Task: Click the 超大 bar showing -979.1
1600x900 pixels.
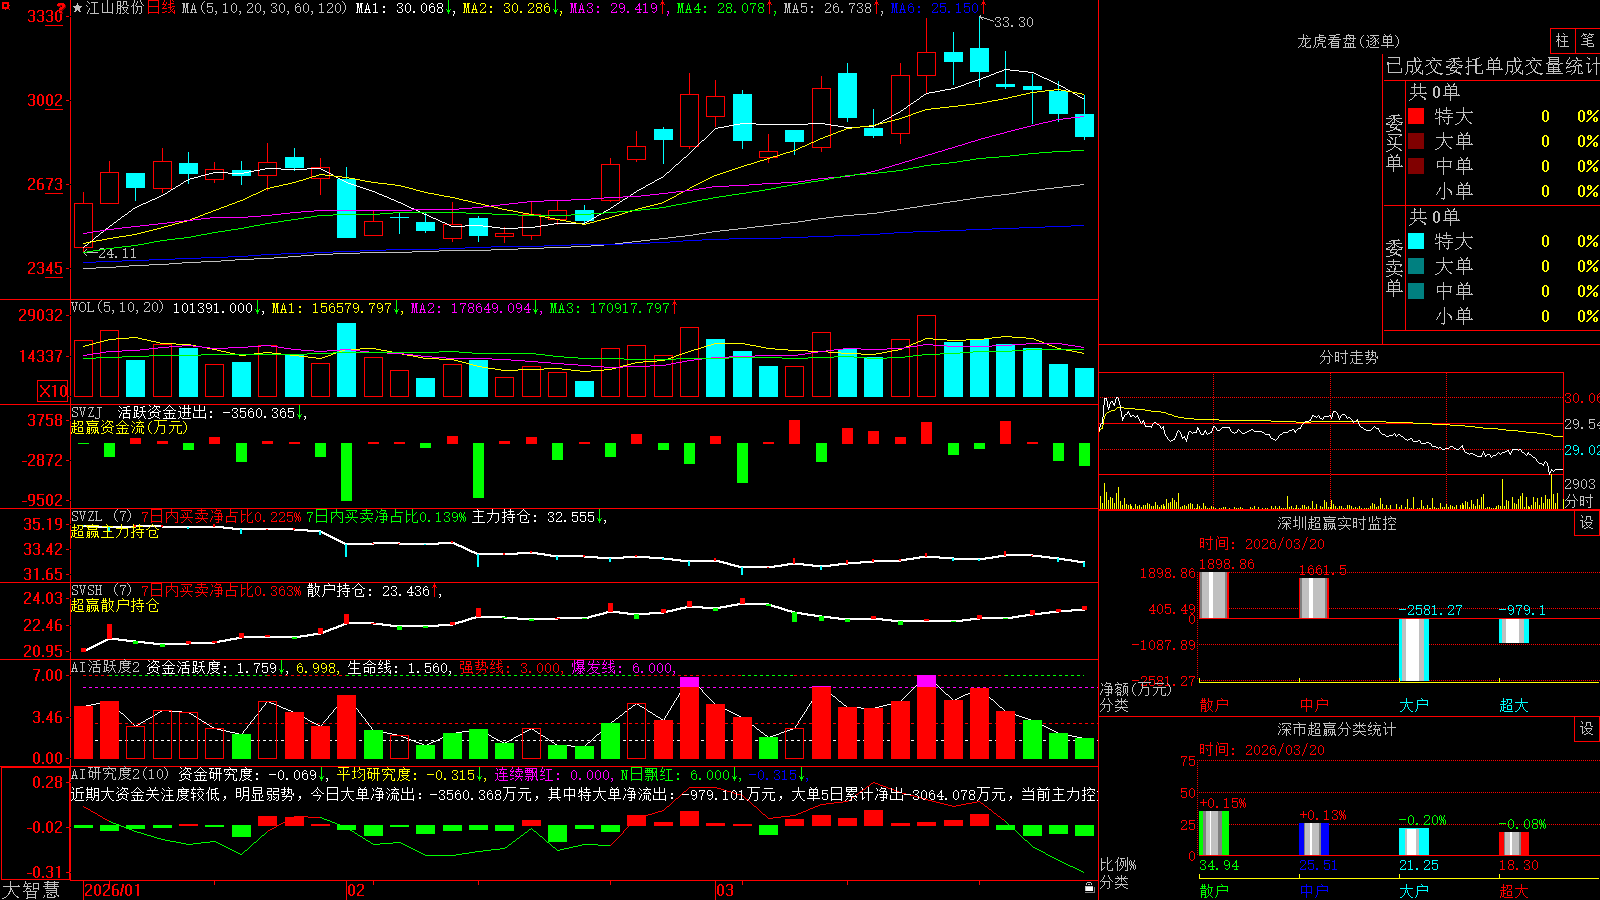Action: (1513, 631)
